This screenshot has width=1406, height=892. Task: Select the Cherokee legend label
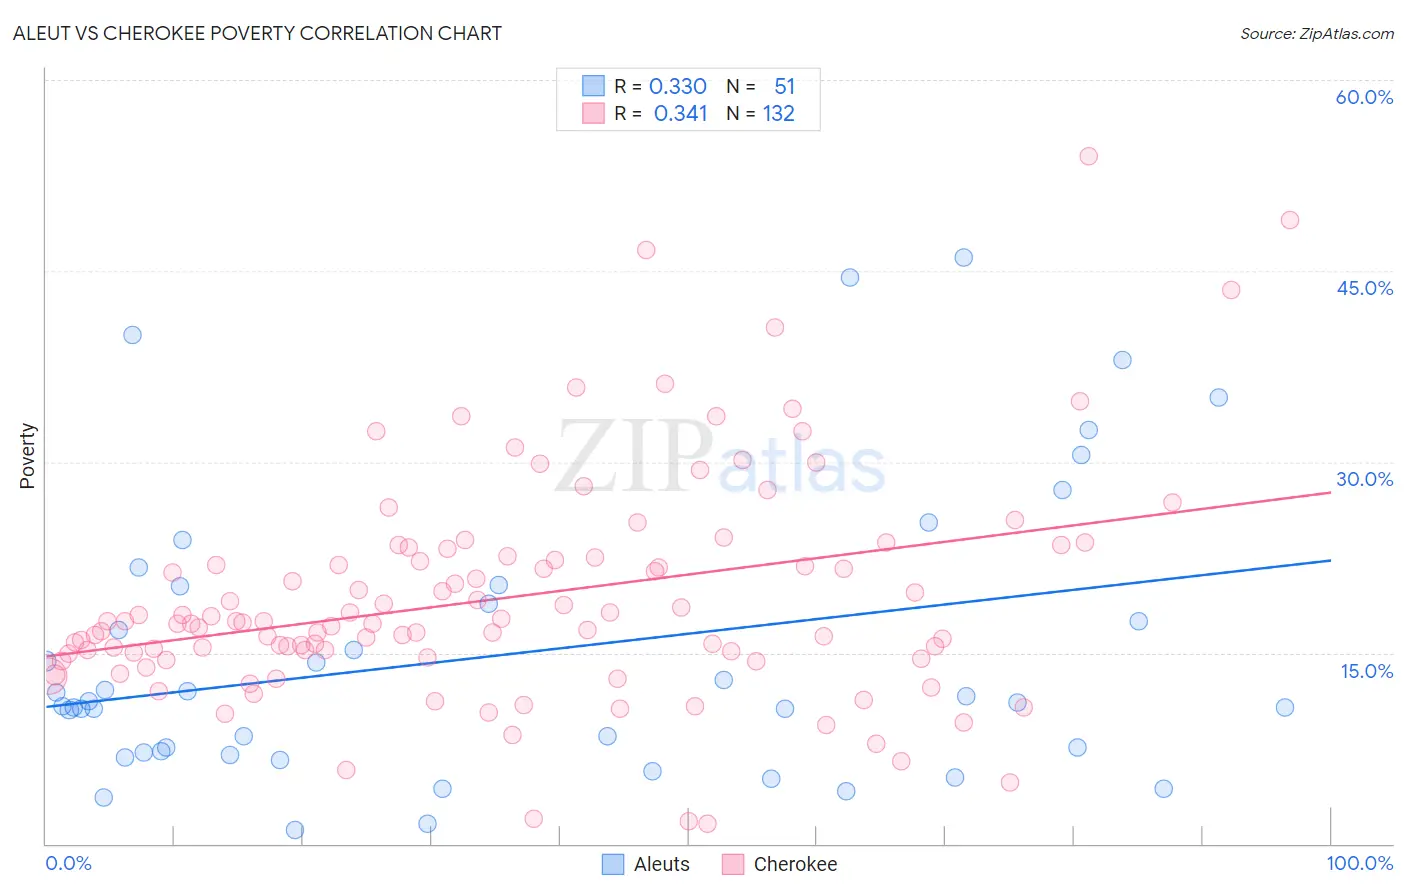[795, 864]
